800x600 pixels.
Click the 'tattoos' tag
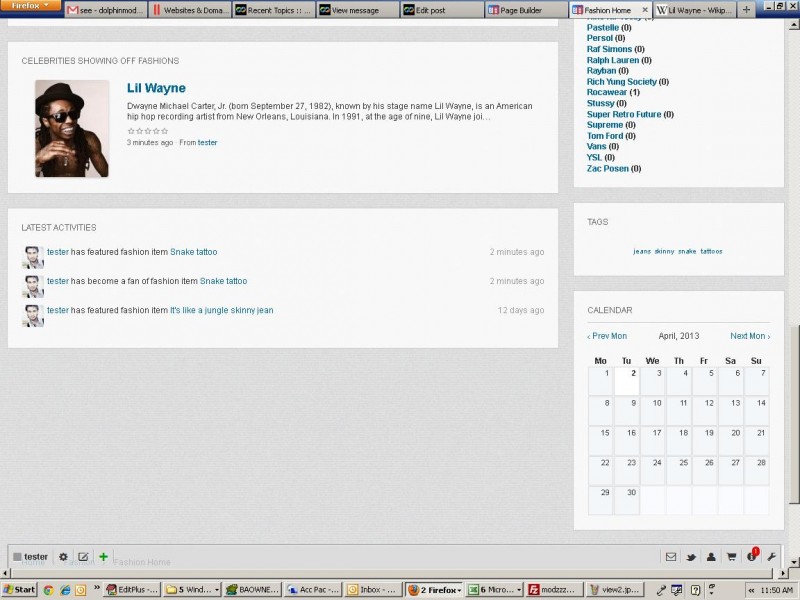pos(711,251)
